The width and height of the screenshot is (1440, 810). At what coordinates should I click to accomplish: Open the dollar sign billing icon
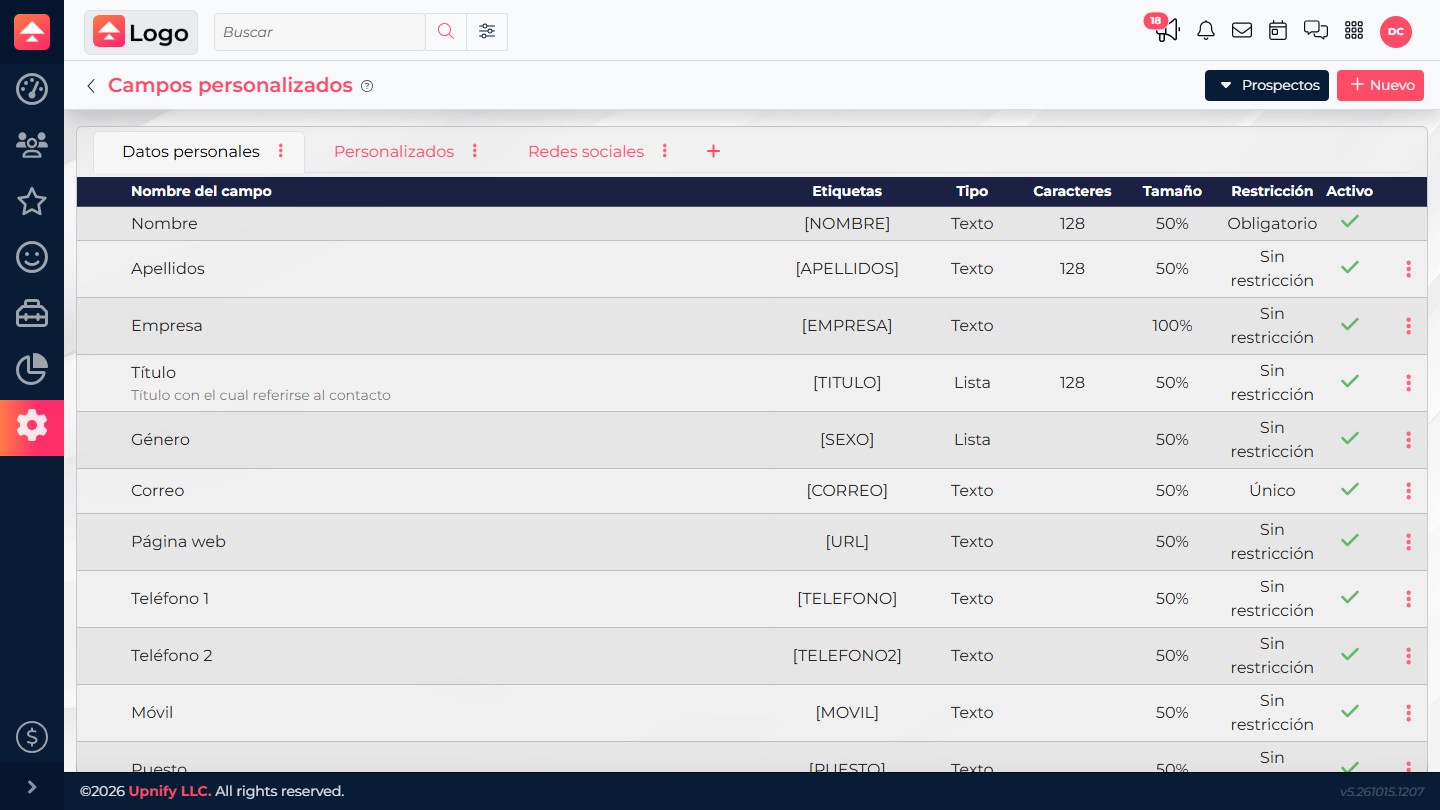pos(32,738)
